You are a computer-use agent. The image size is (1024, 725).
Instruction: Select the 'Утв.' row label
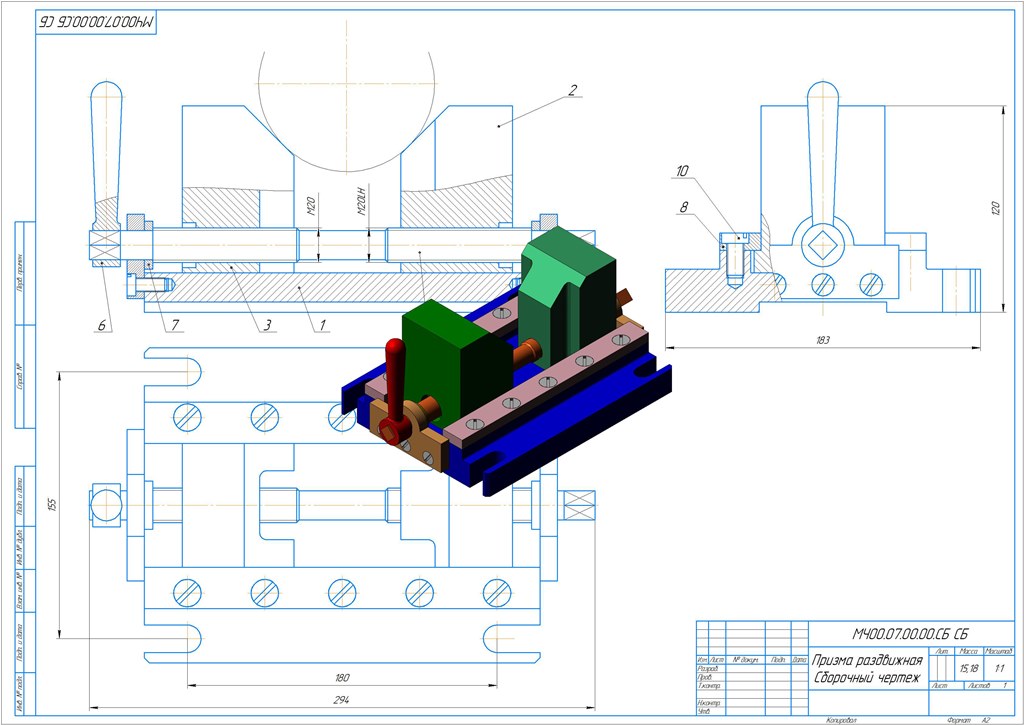(x=704, y=711)
